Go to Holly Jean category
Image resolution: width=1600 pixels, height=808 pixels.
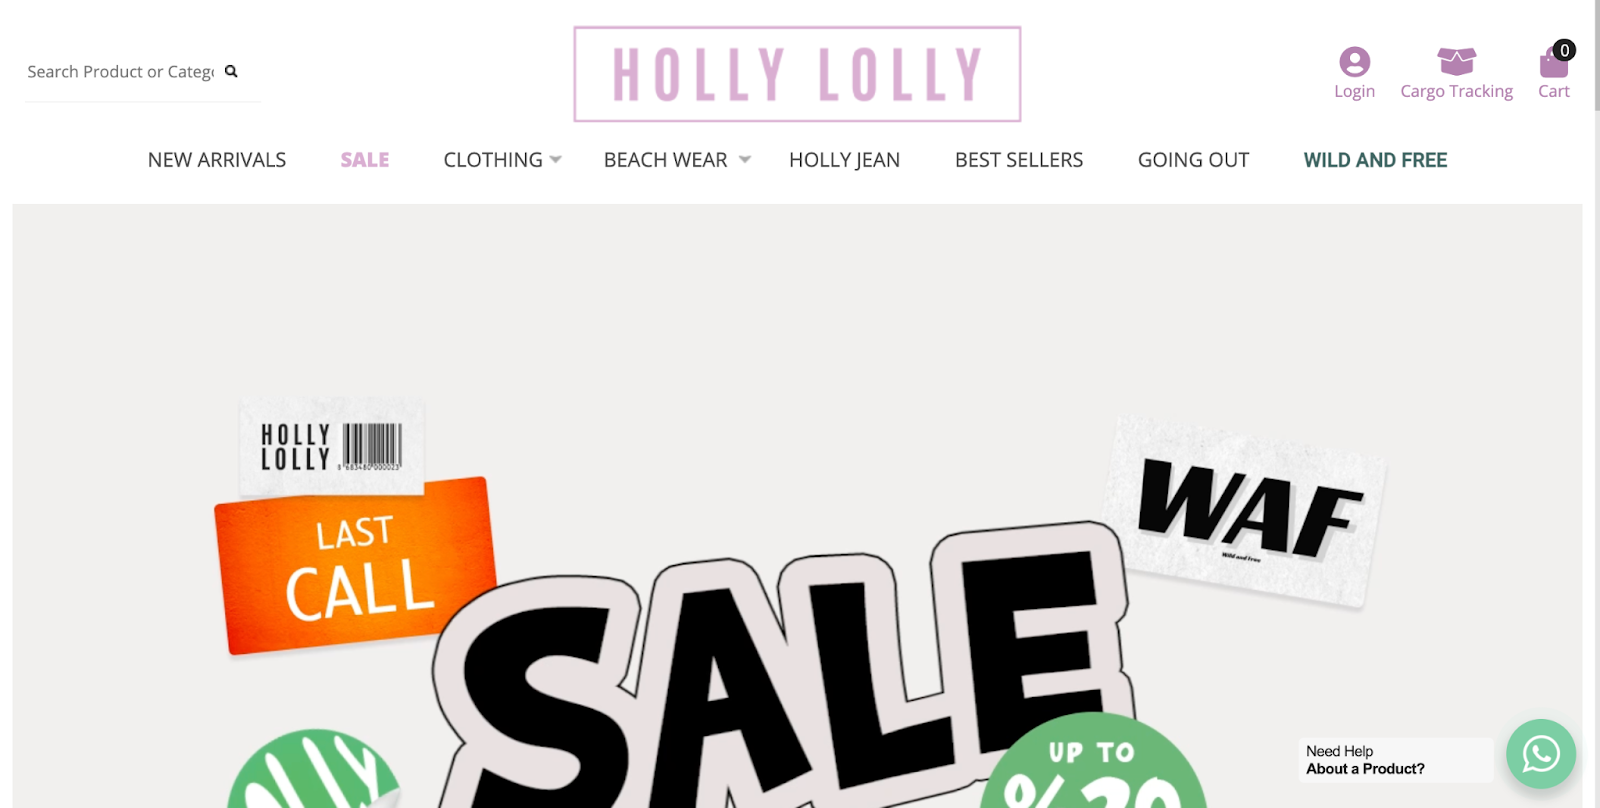(844, 160)
